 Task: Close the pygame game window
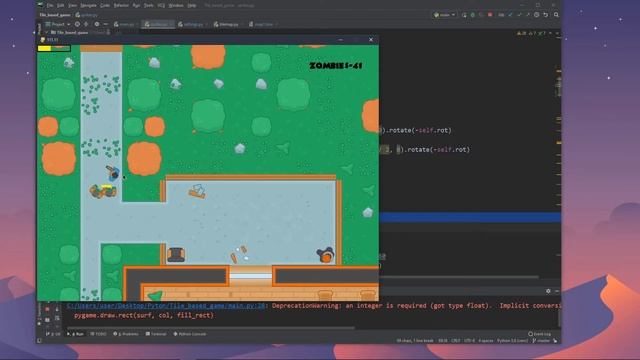tap(371, 40)
